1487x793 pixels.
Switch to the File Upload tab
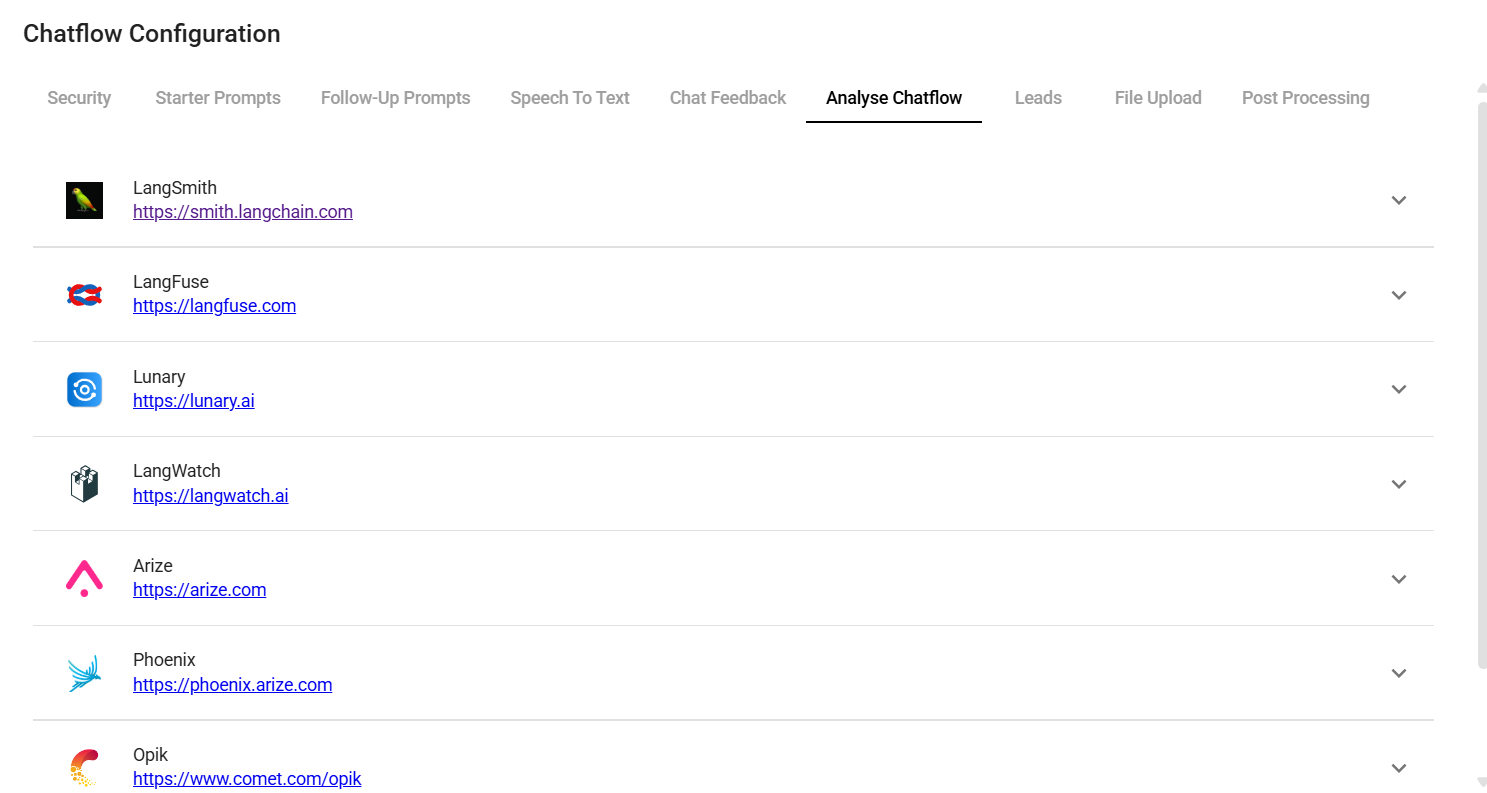[1157, 97]
